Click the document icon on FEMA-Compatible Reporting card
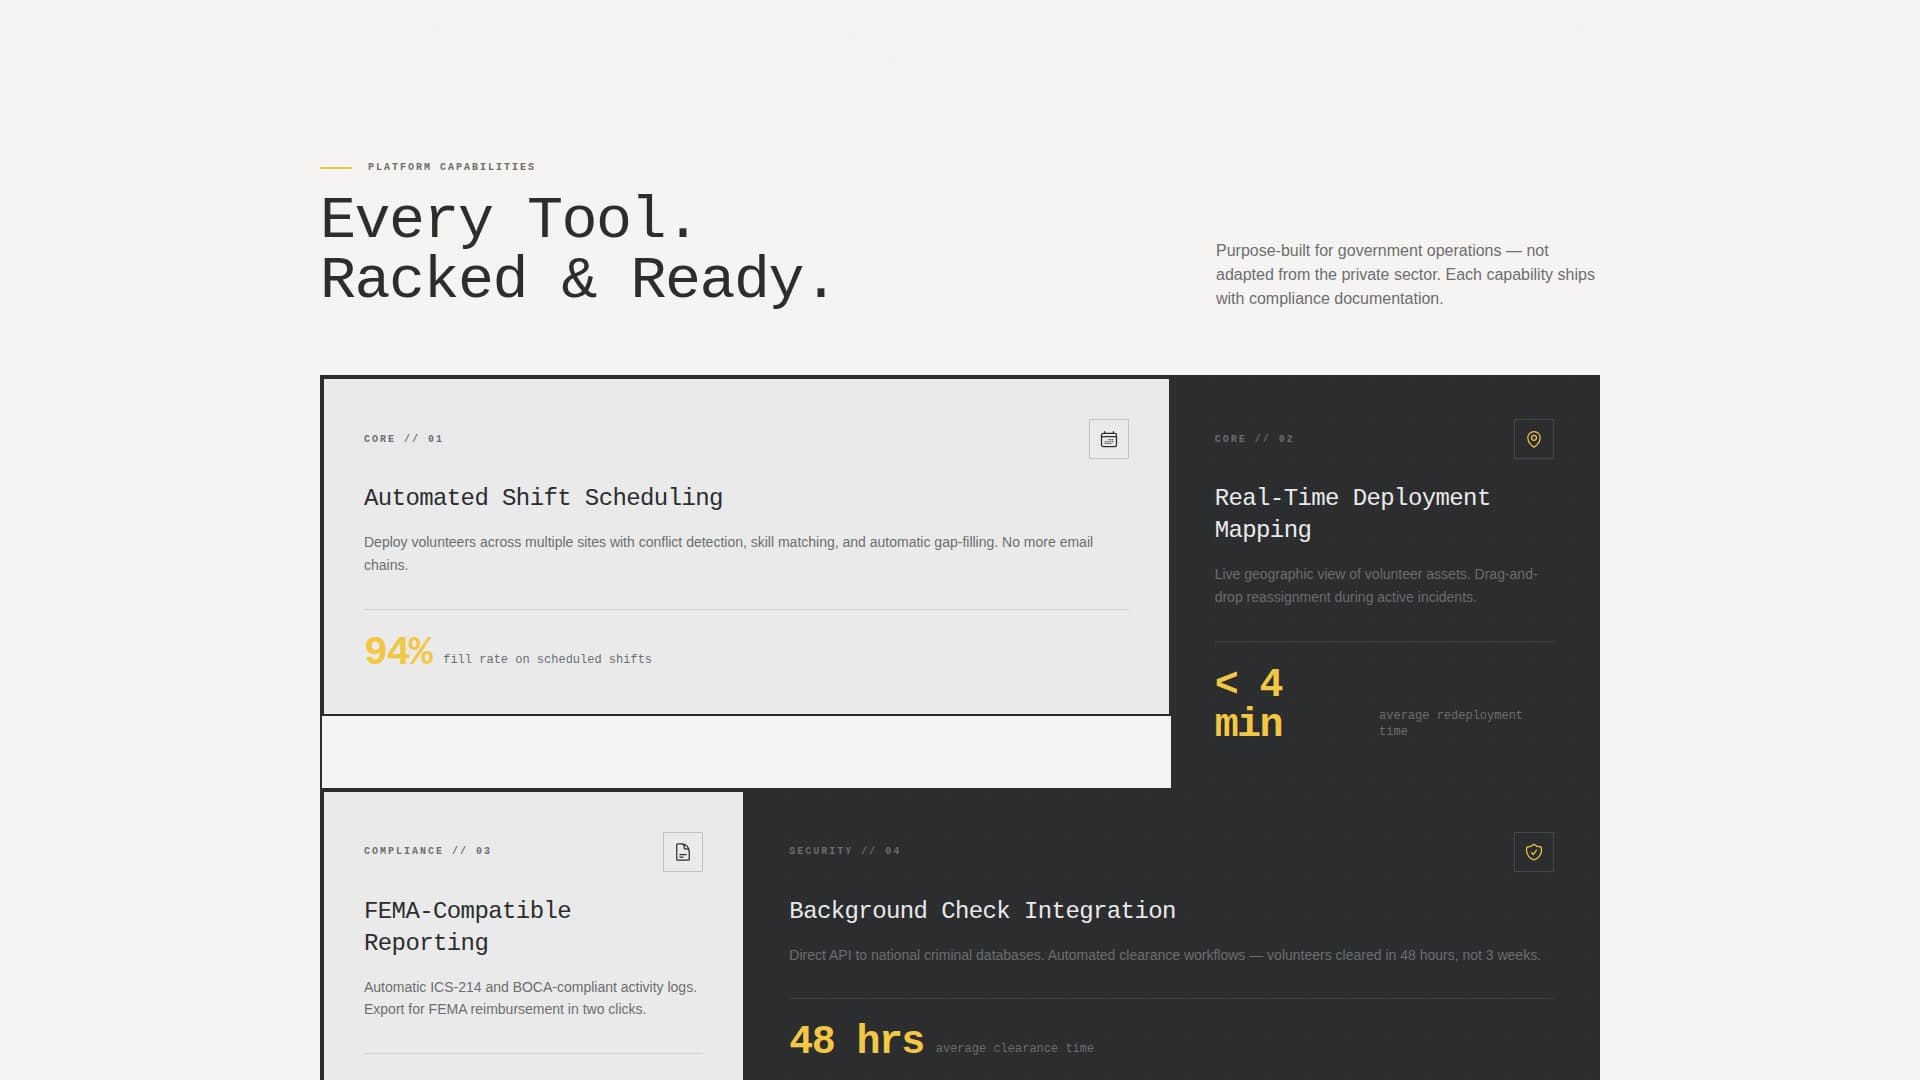1920x1080 pixels. (682, 852)
